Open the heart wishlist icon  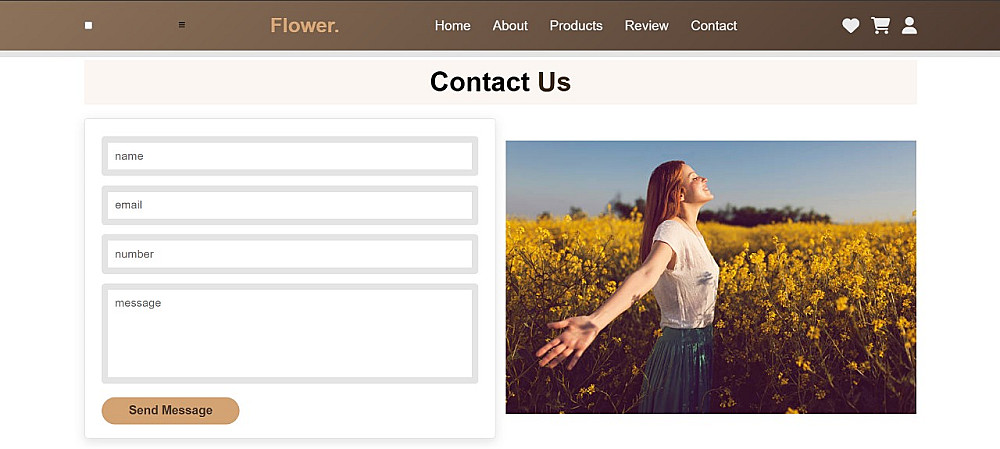[x=850, y=26]
